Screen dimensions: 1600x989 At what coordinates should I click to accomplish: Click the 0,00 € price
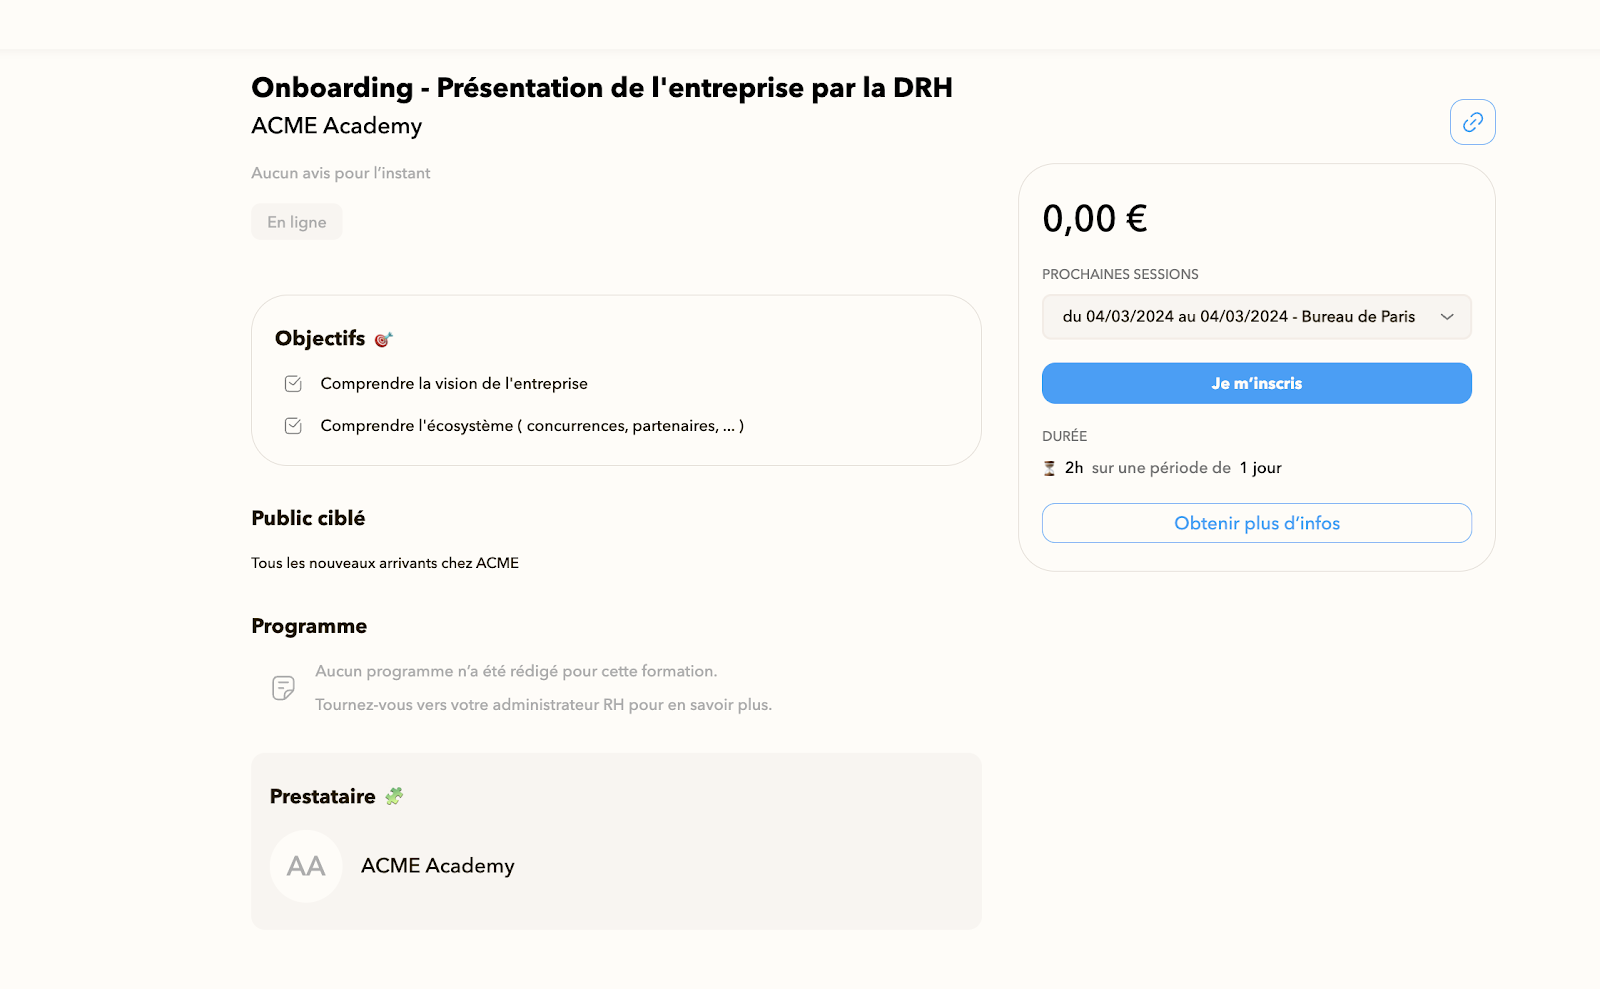(1095, 219)
